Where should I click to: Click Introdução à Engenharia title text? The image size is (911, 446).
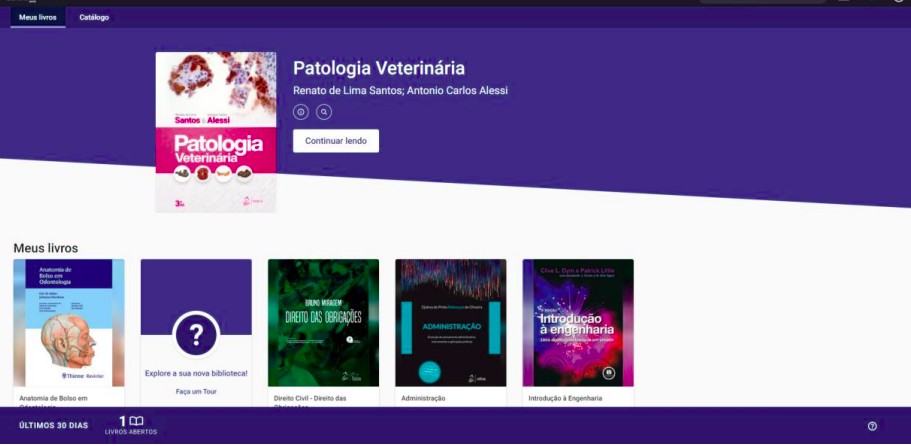(x=565, y=398)
